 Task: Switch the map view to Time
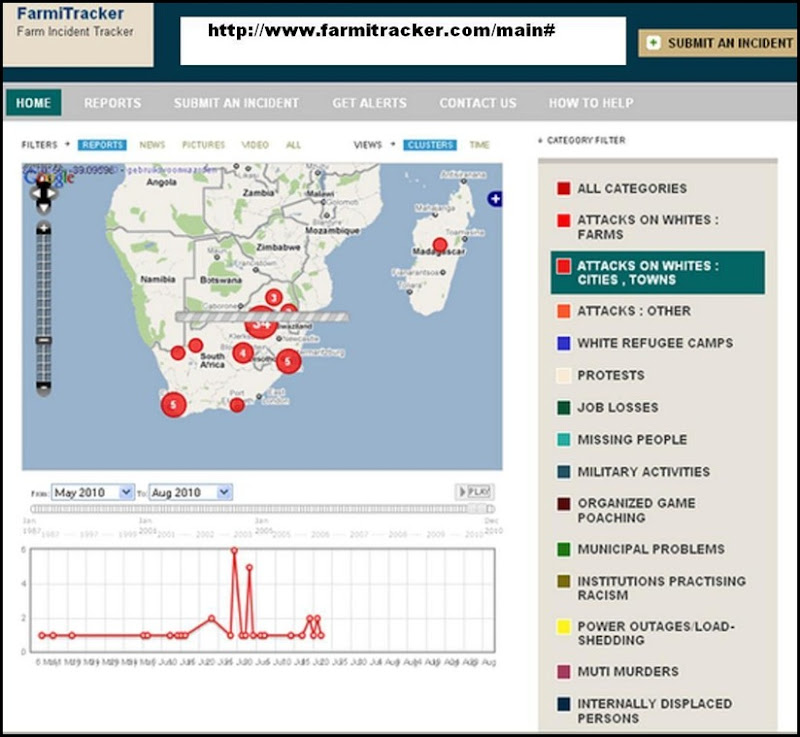click(479, 145)
